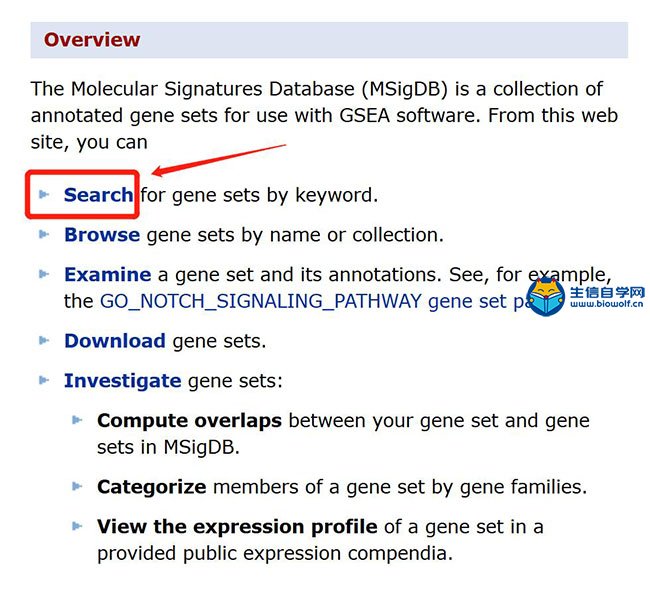Click the www.biowolf.cn watermark text
Screen dimensions: 650x593
(x=607, y=304)
